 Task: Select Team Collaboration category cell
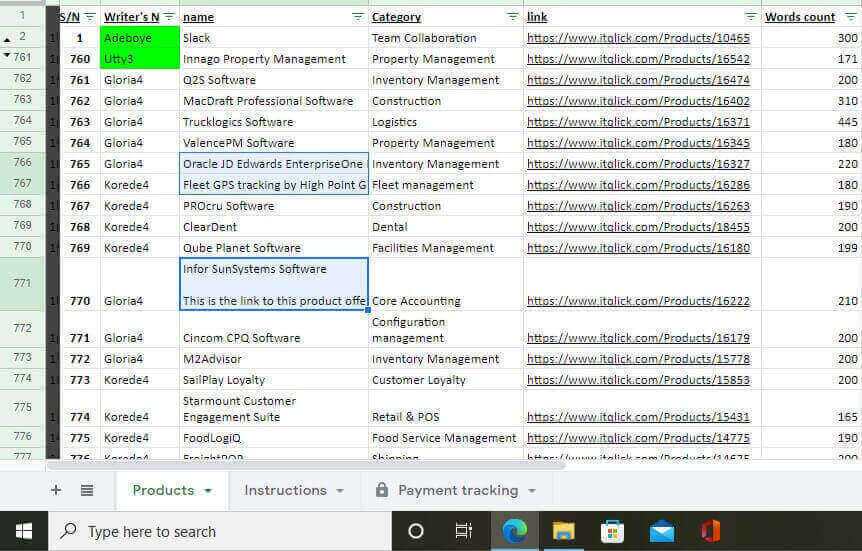[446, 38]
